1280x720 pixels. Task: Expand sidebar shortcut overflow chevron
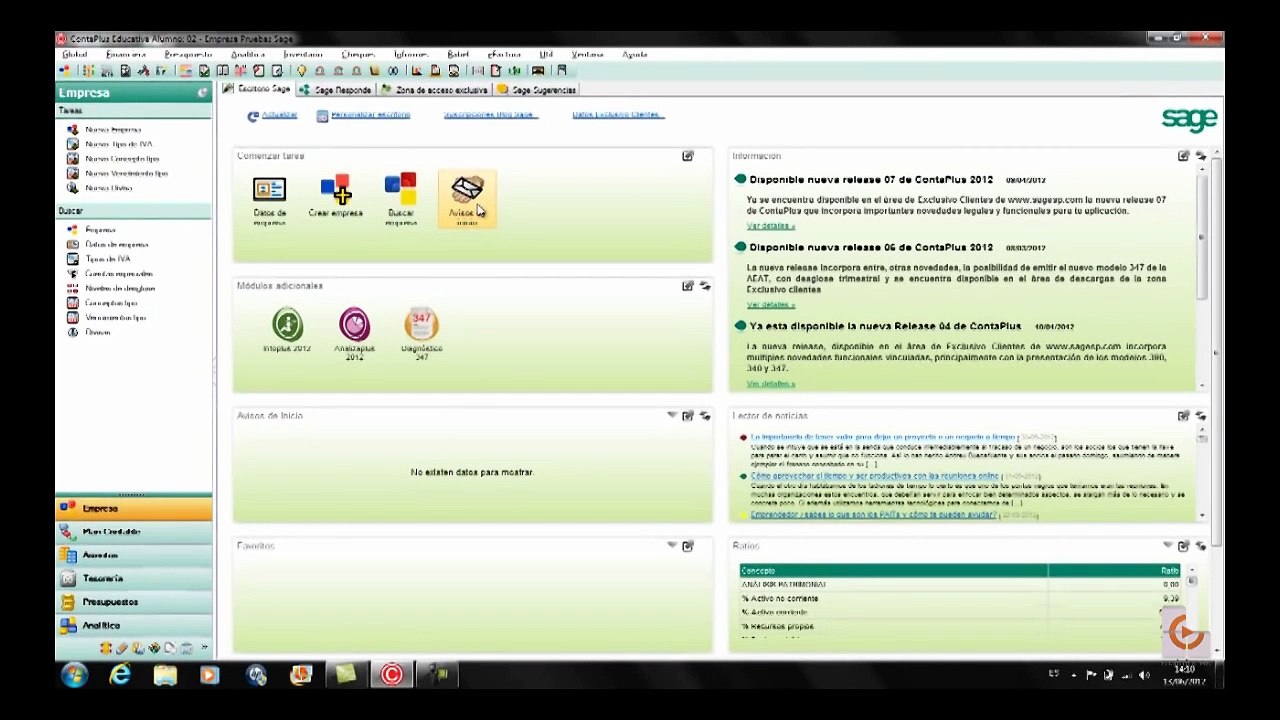coord(204,648)
